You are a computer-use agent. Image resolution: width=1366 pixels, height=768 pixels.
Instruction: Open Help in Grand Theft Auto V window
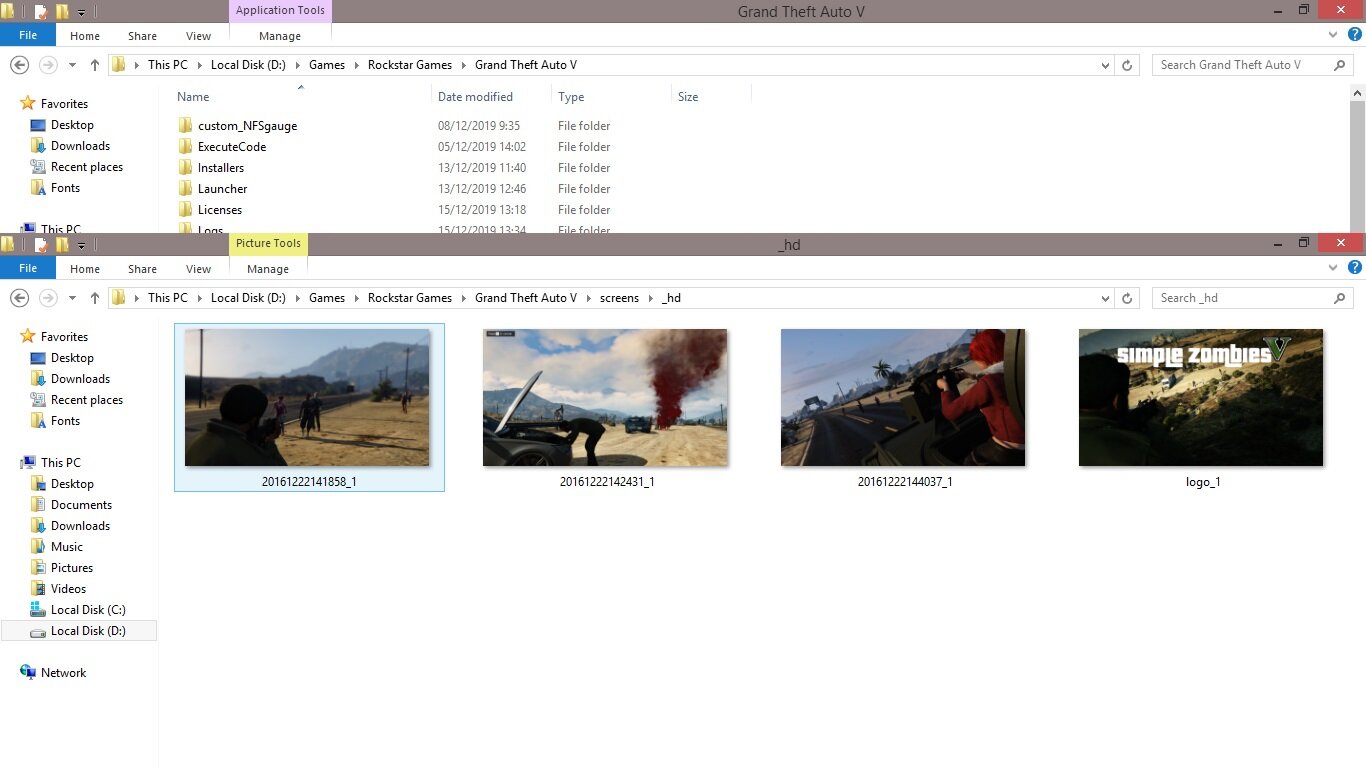pyautogui.click(x=1355, y=35)
